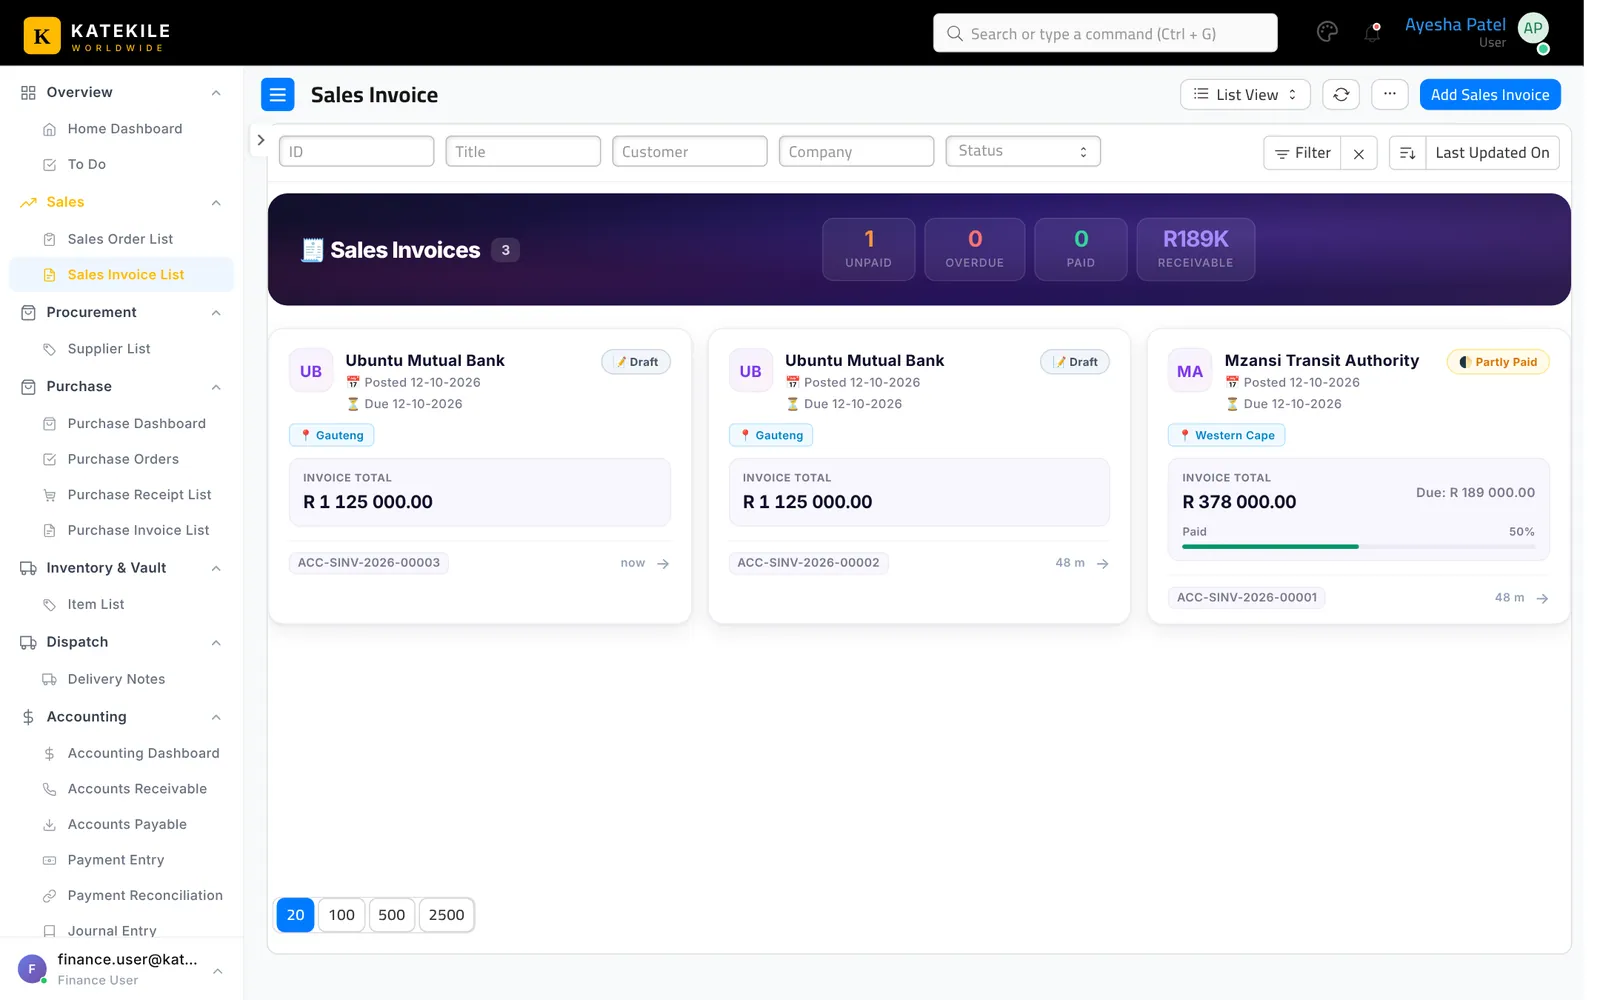Click the refresh list icon
Image resolution: width=1600 pixels, height=1000 pixels.
pos(1341,95)
